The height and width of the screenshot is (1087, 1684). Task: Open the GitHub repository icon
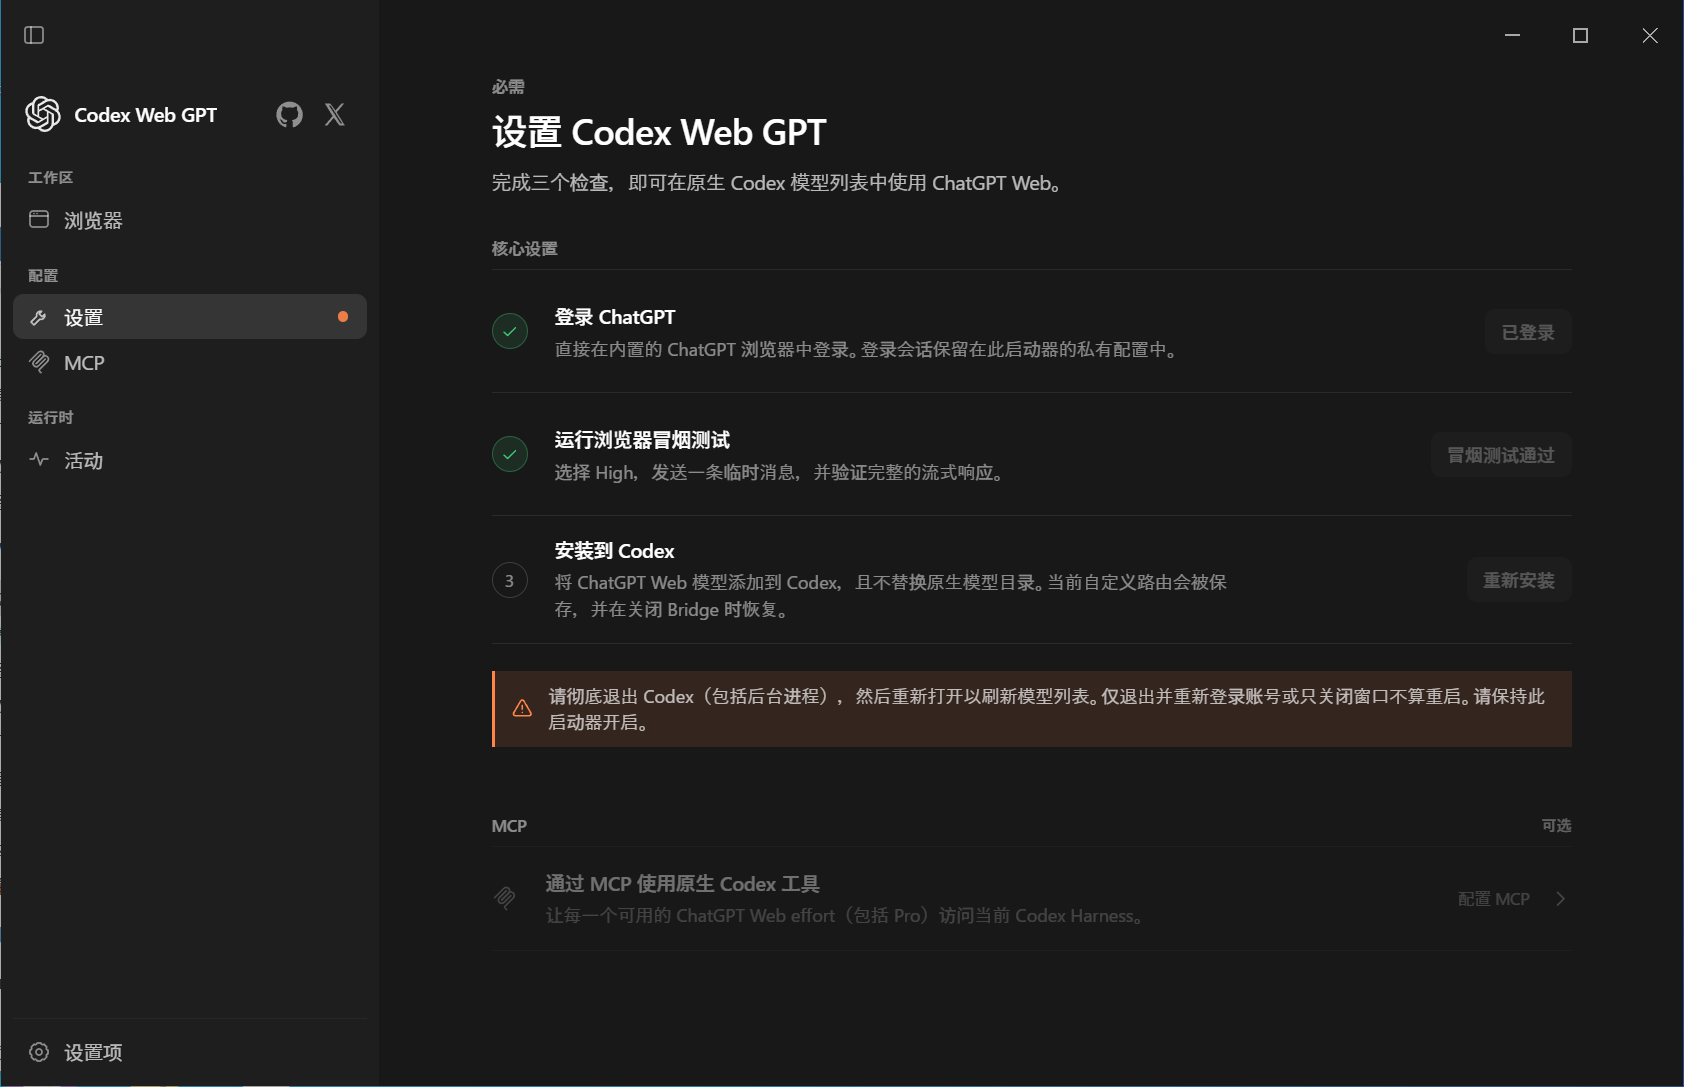click(x=289, y=115)
